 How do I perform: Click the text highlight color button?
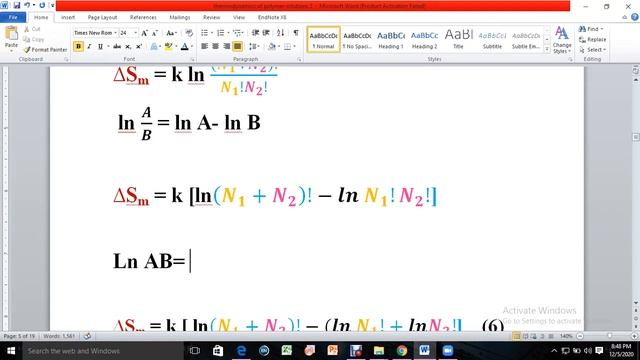[168, 47]
